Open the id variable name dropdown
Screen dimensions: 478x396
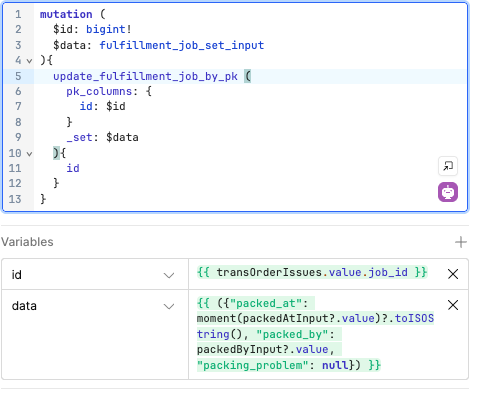point(169,275)
